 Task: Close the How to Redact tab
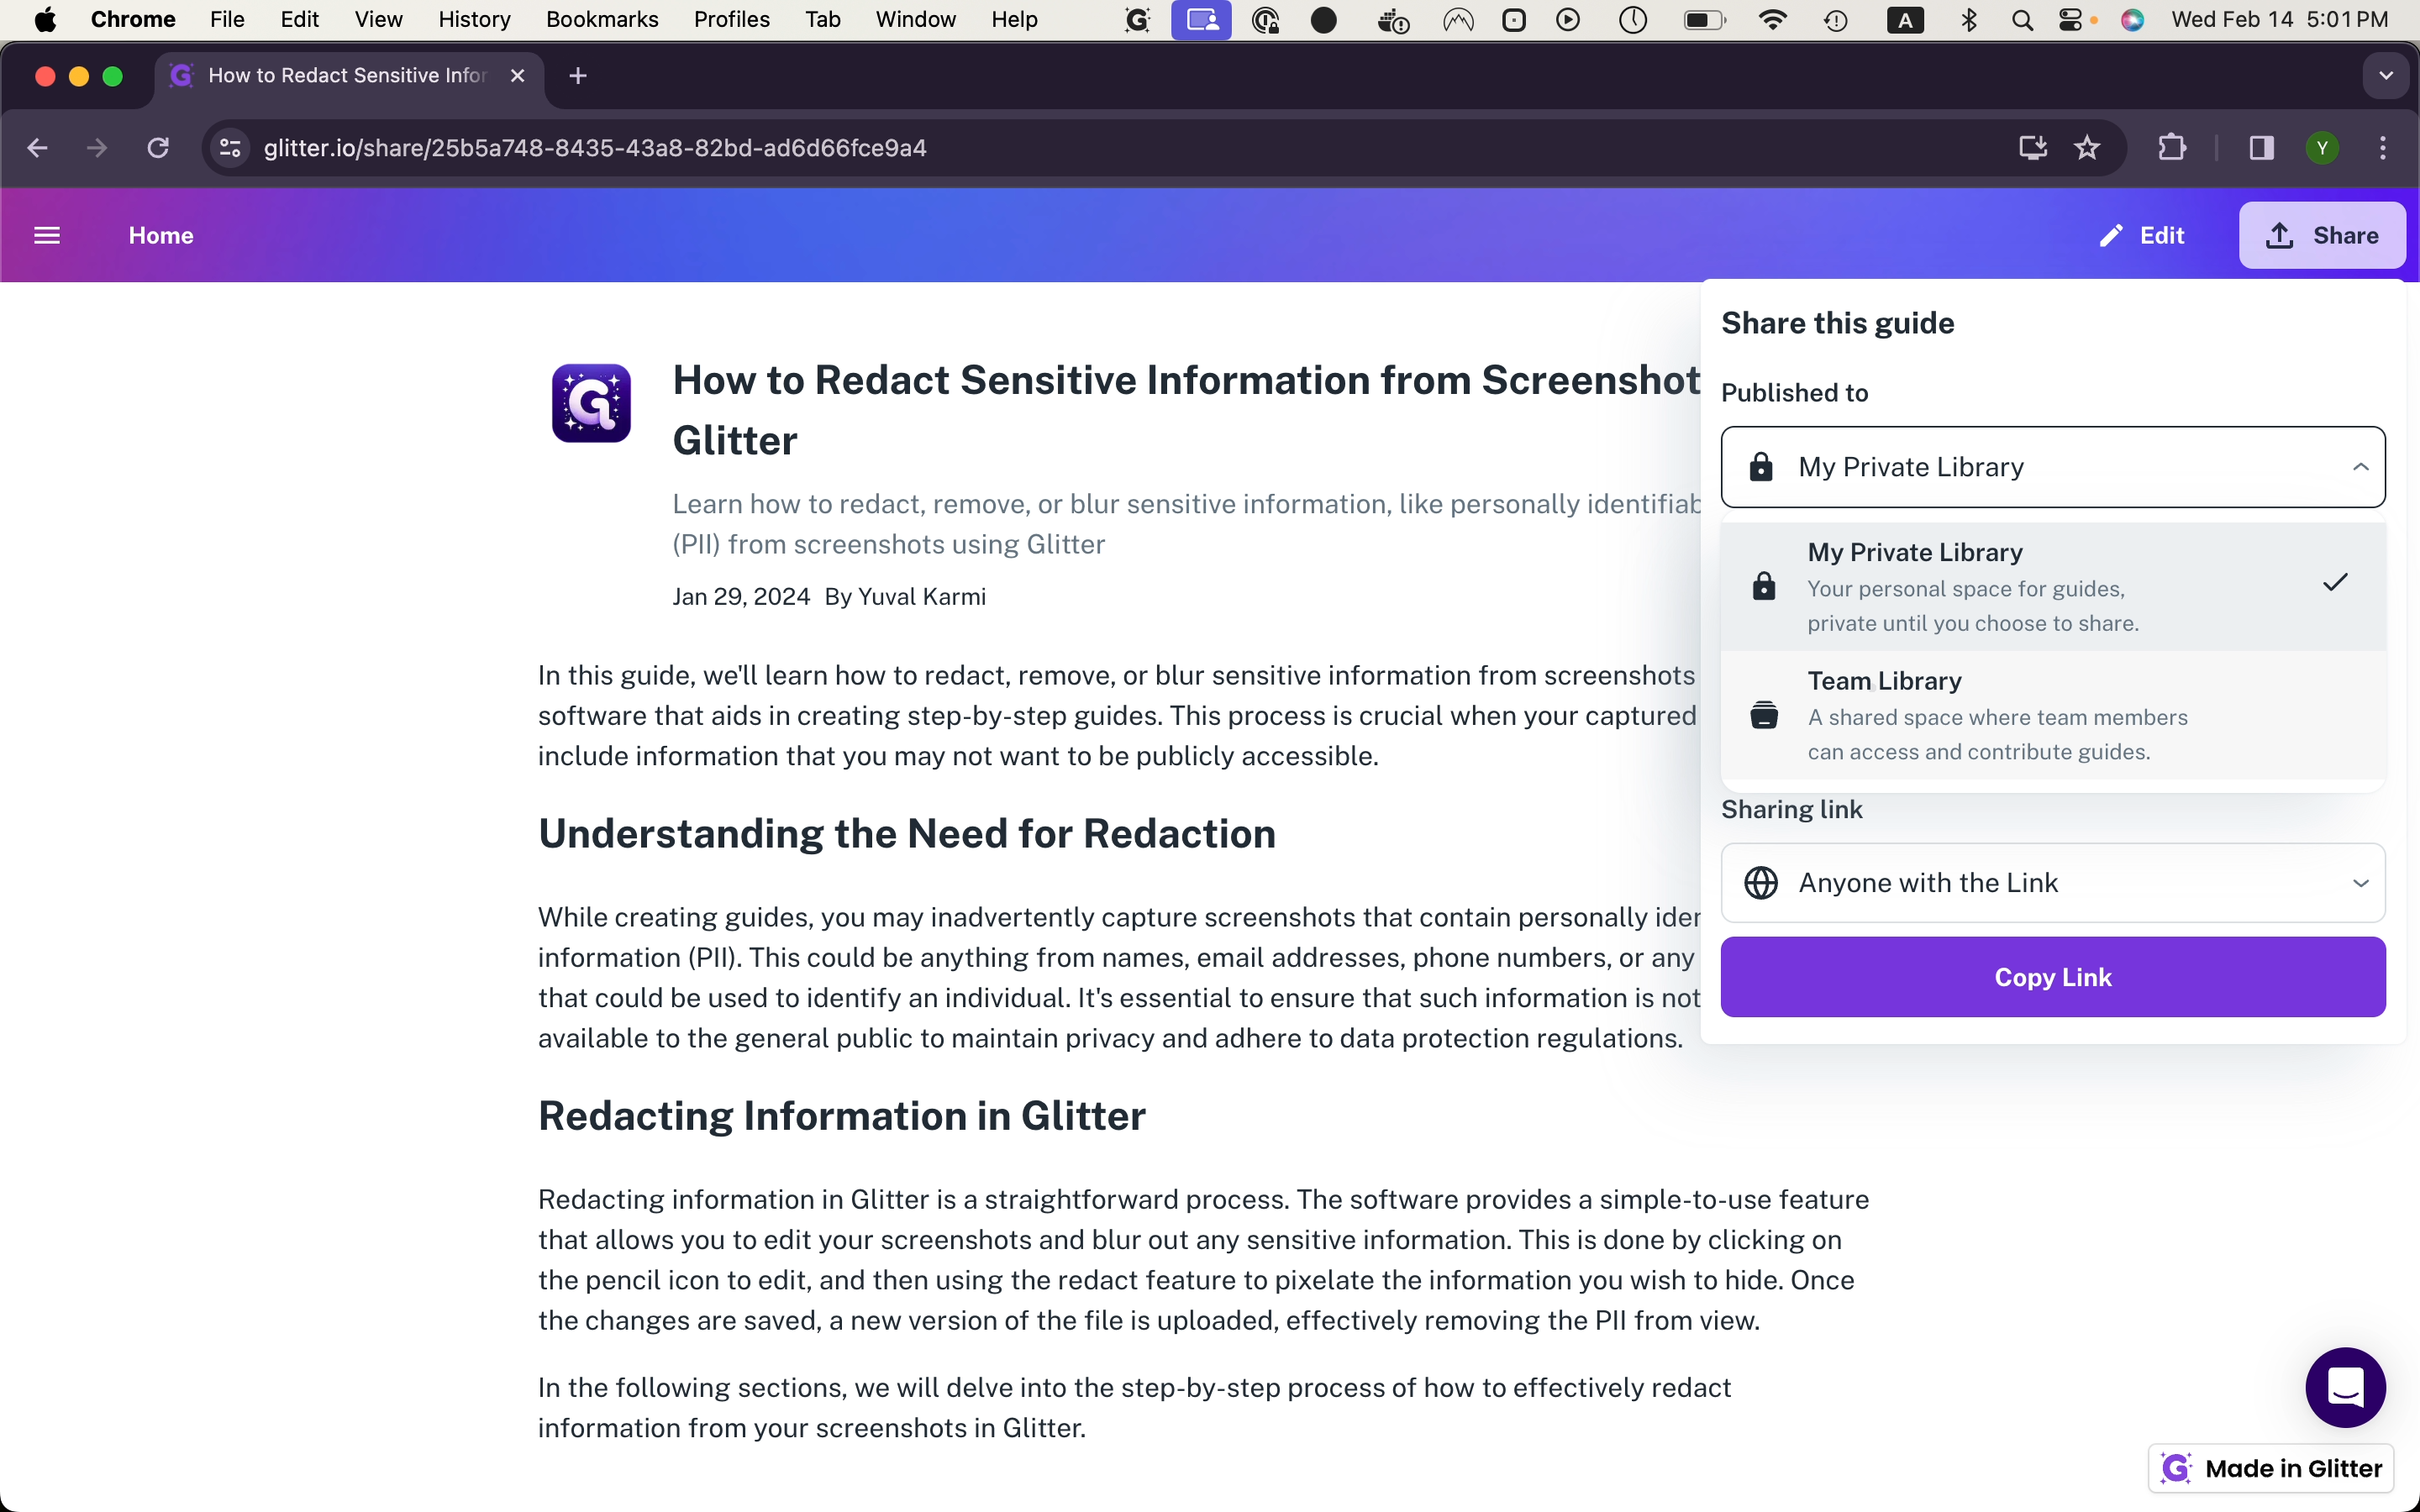point(517,76)
